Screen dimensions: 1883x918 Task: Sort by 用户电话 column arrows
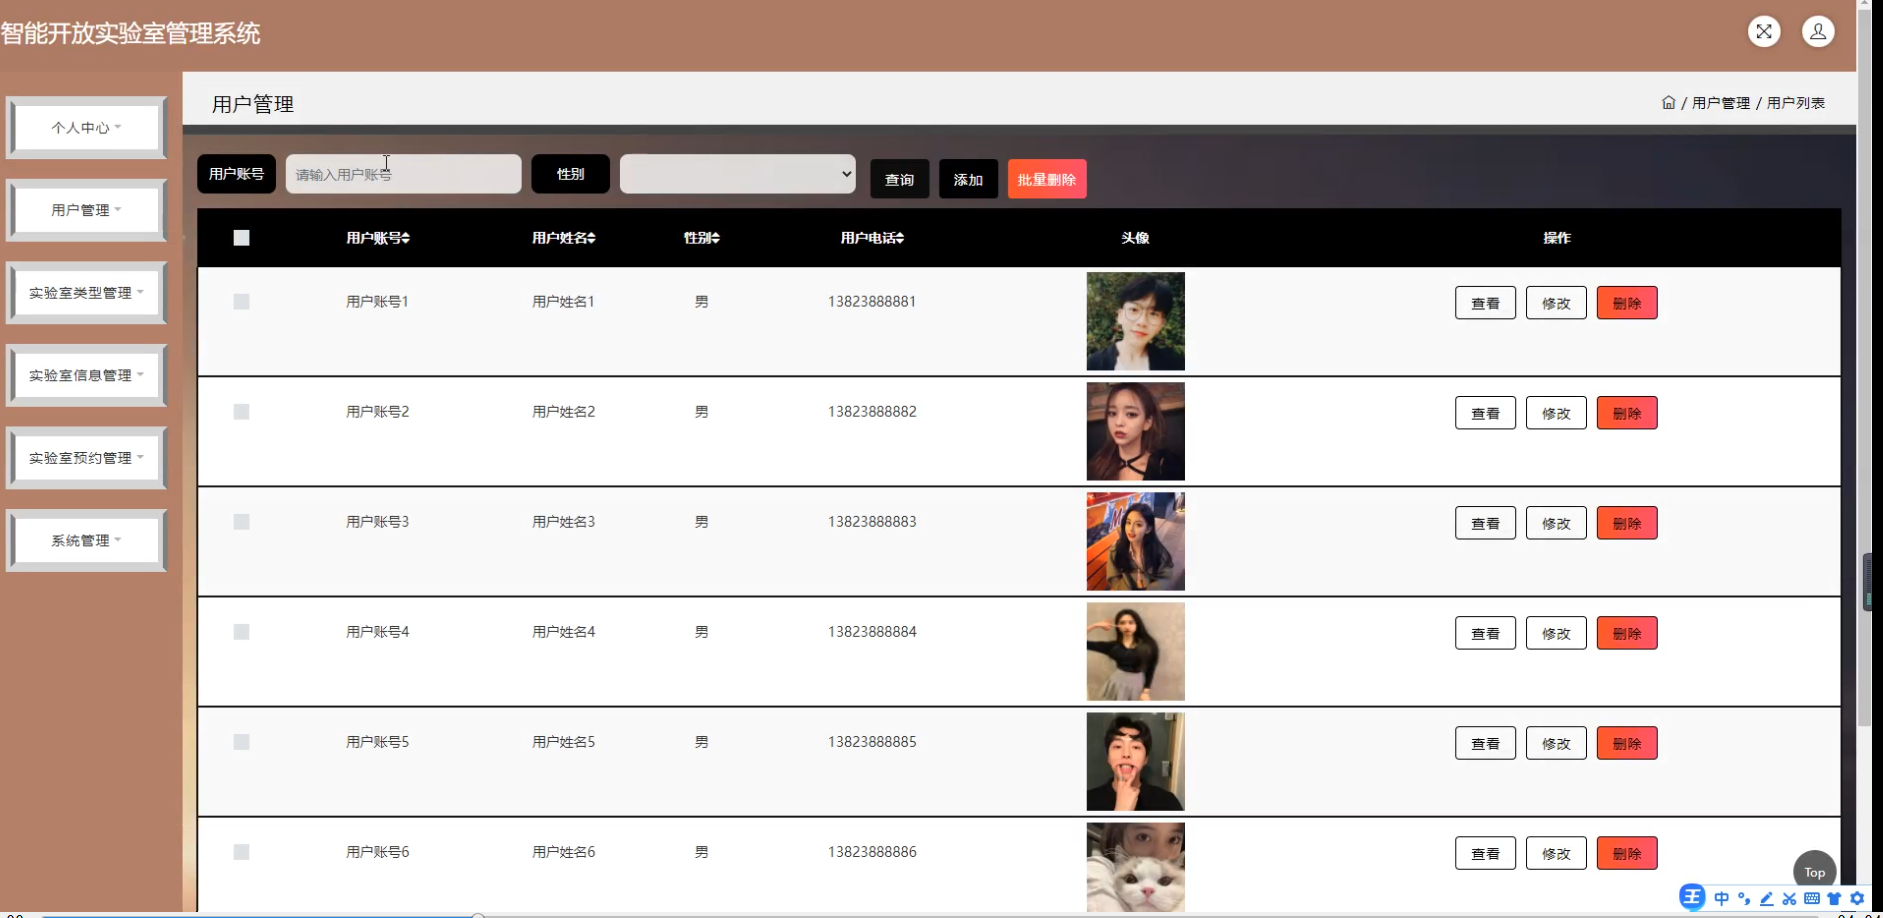[900, 238]
